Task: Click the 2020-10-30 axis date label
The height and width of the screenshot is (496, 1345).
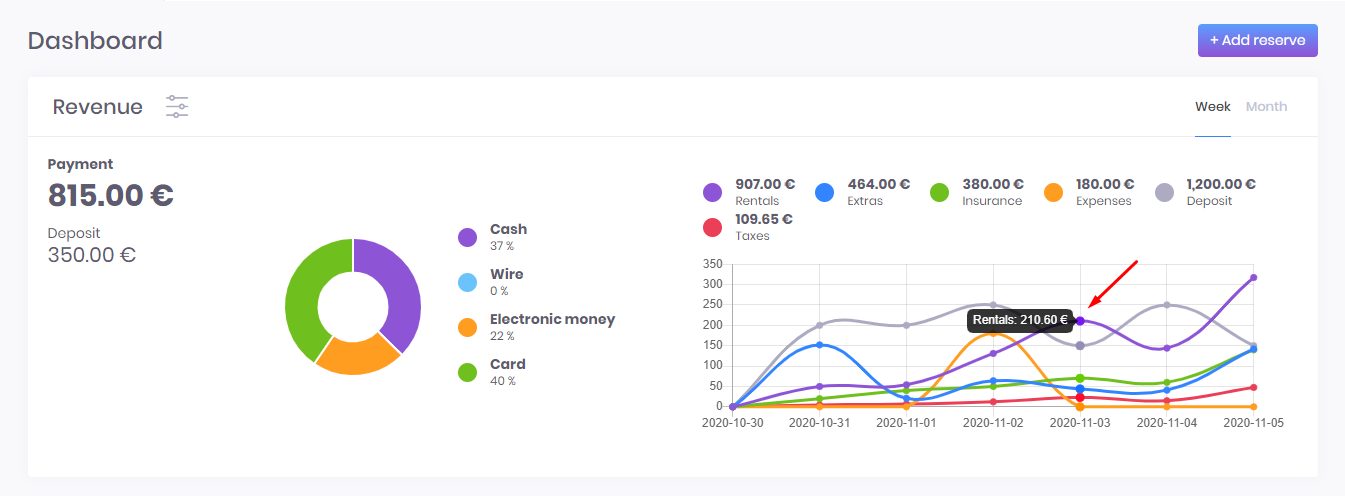Action: click(733, 423)
